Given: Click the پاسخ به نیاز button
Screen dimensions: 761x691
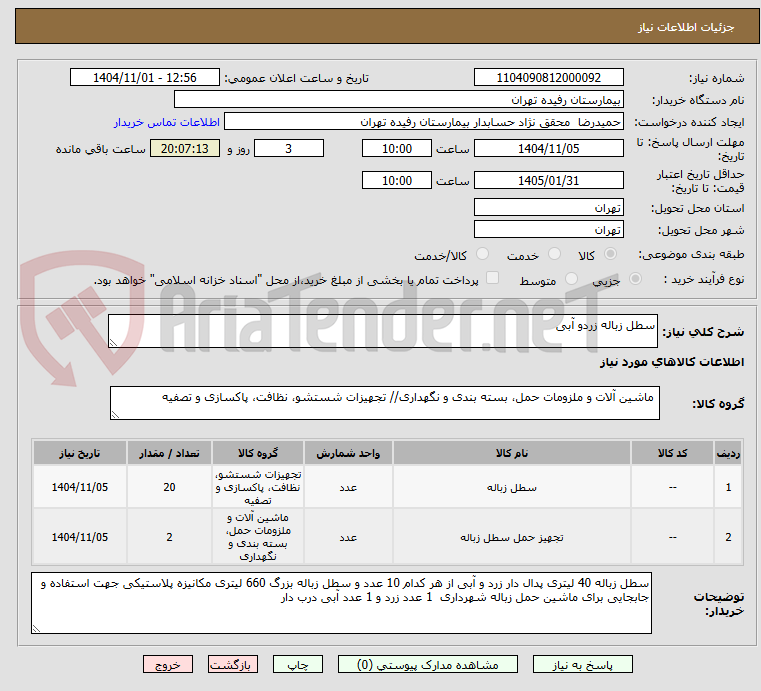Looking at the screenshot, I should tap(582, 664).
